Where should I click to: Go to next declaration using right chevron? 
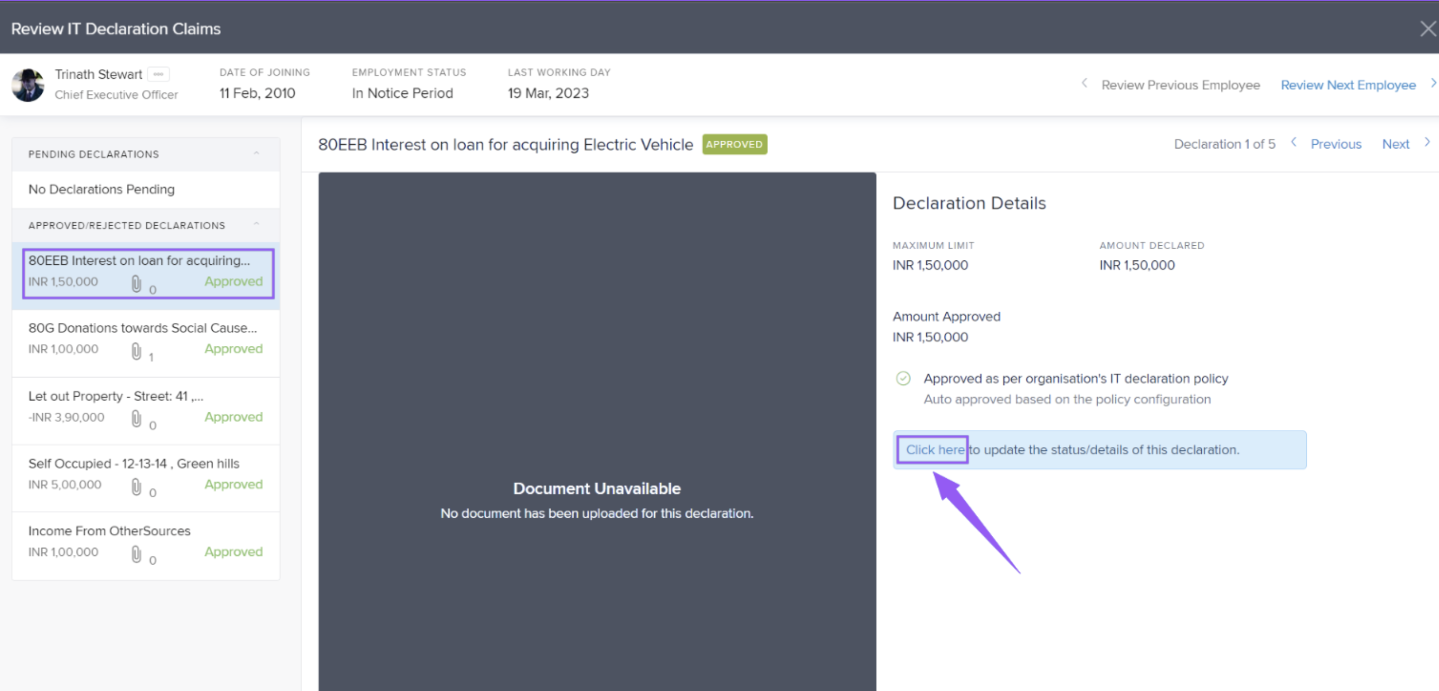[1427, 143]
